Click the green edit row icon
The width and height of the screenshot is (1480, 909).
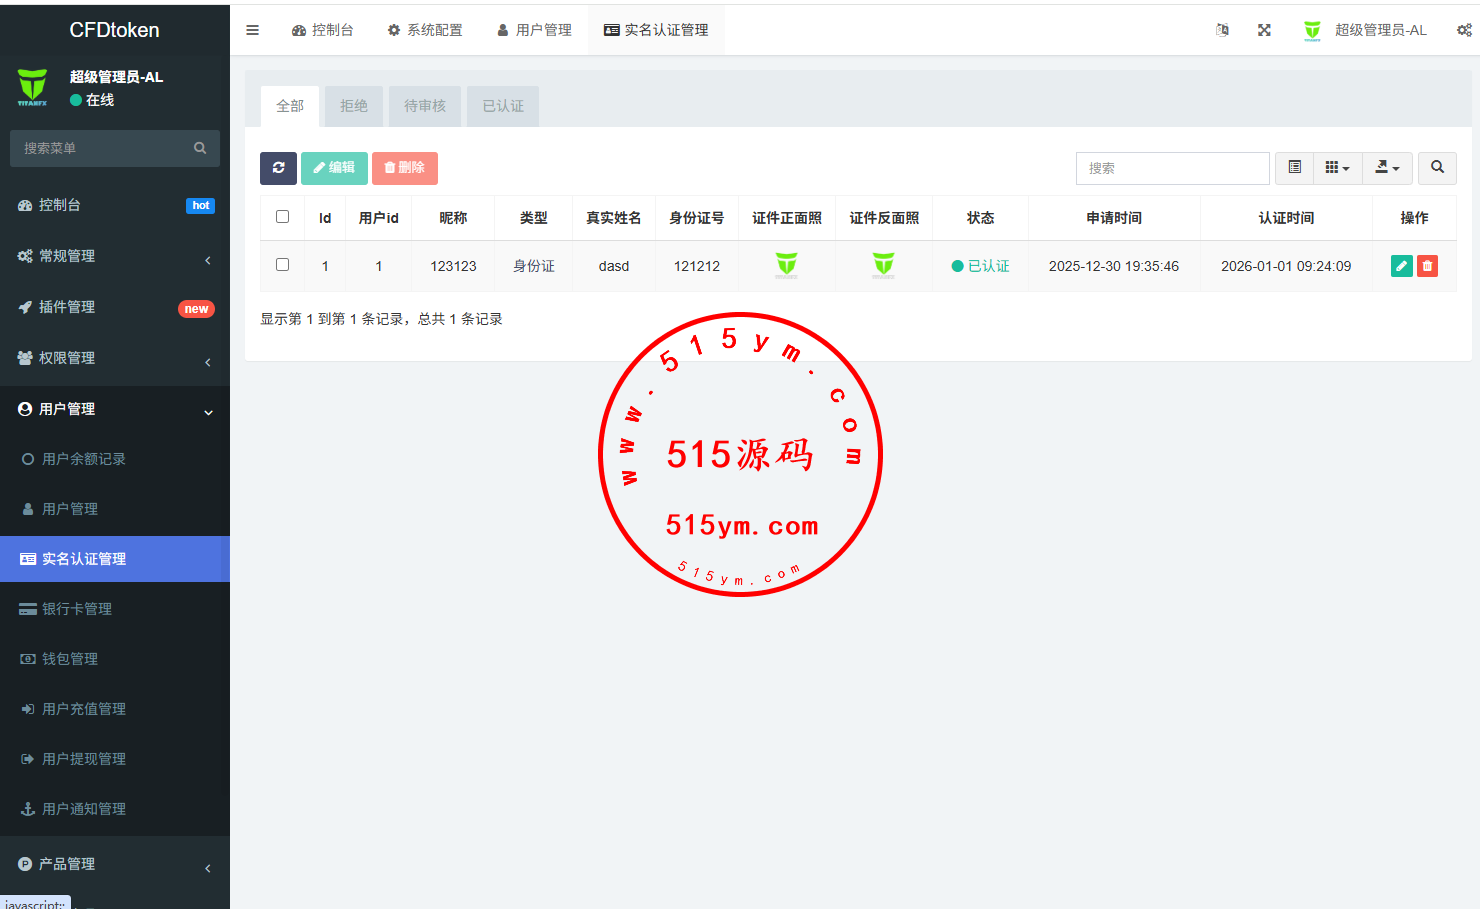coord(1401,266)
